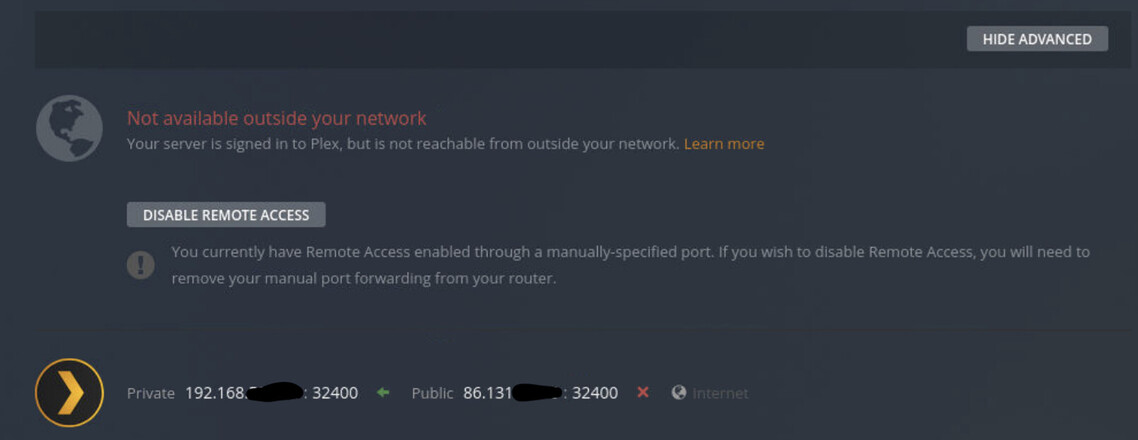Click the Public label
The height and width of the screenshot is (440, 1138).
[x=432, y=394]
